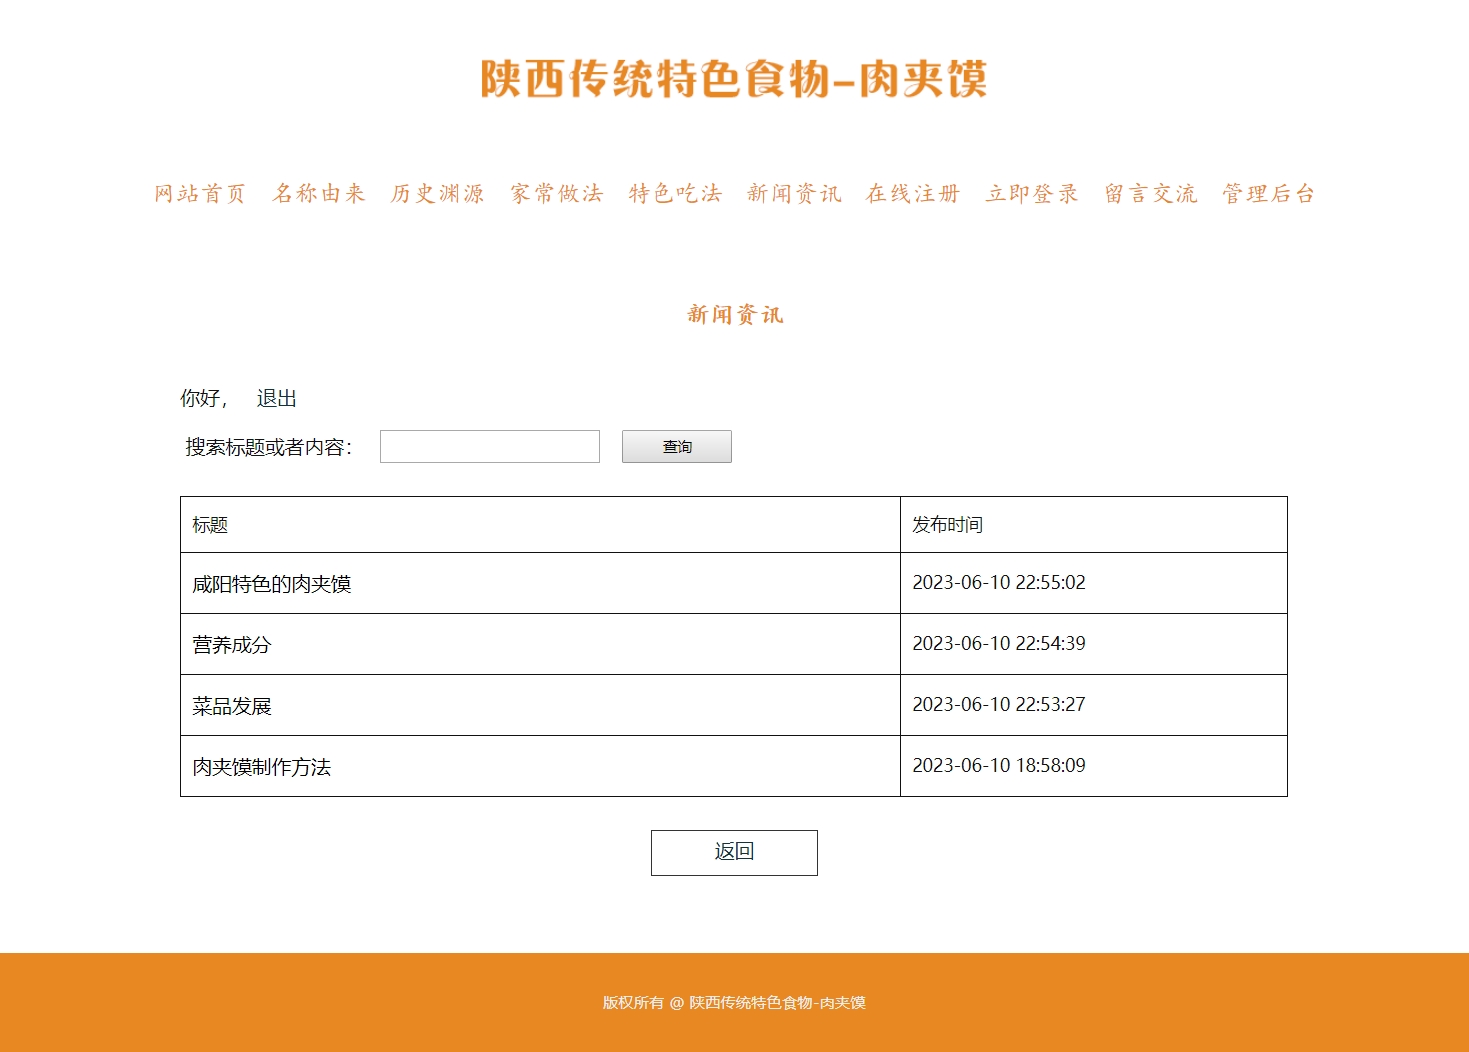The image size is (1469, 1052).
Task: Select 家常做法 in the nav bar
Action: coord(557,194)
